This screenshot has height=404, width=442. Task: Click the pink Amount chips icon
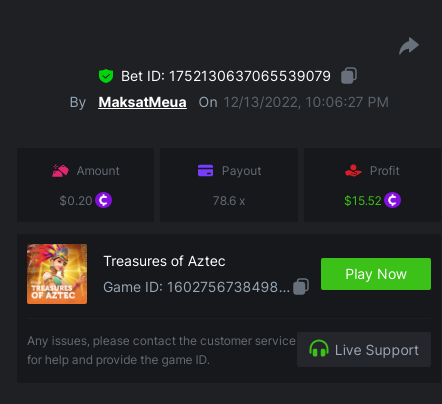click(x=60, y=171)
